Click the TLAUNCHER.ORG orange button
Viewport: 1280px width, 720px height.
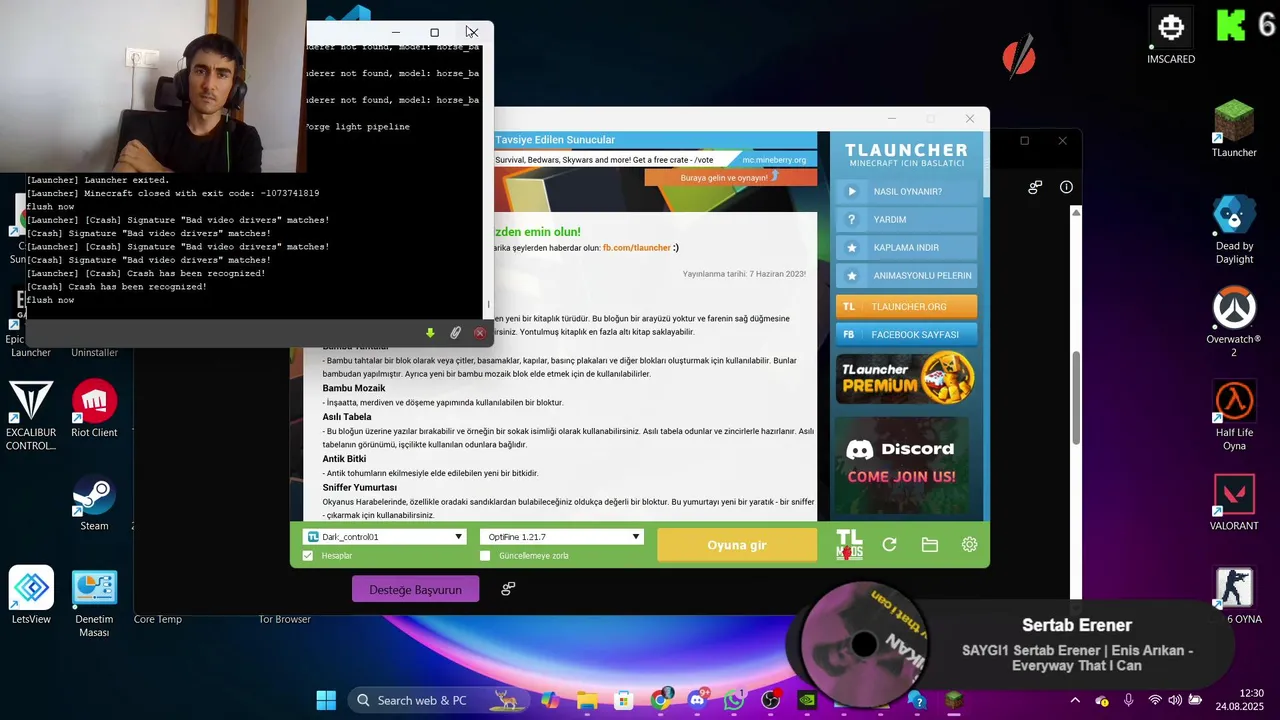click(906, 307)
